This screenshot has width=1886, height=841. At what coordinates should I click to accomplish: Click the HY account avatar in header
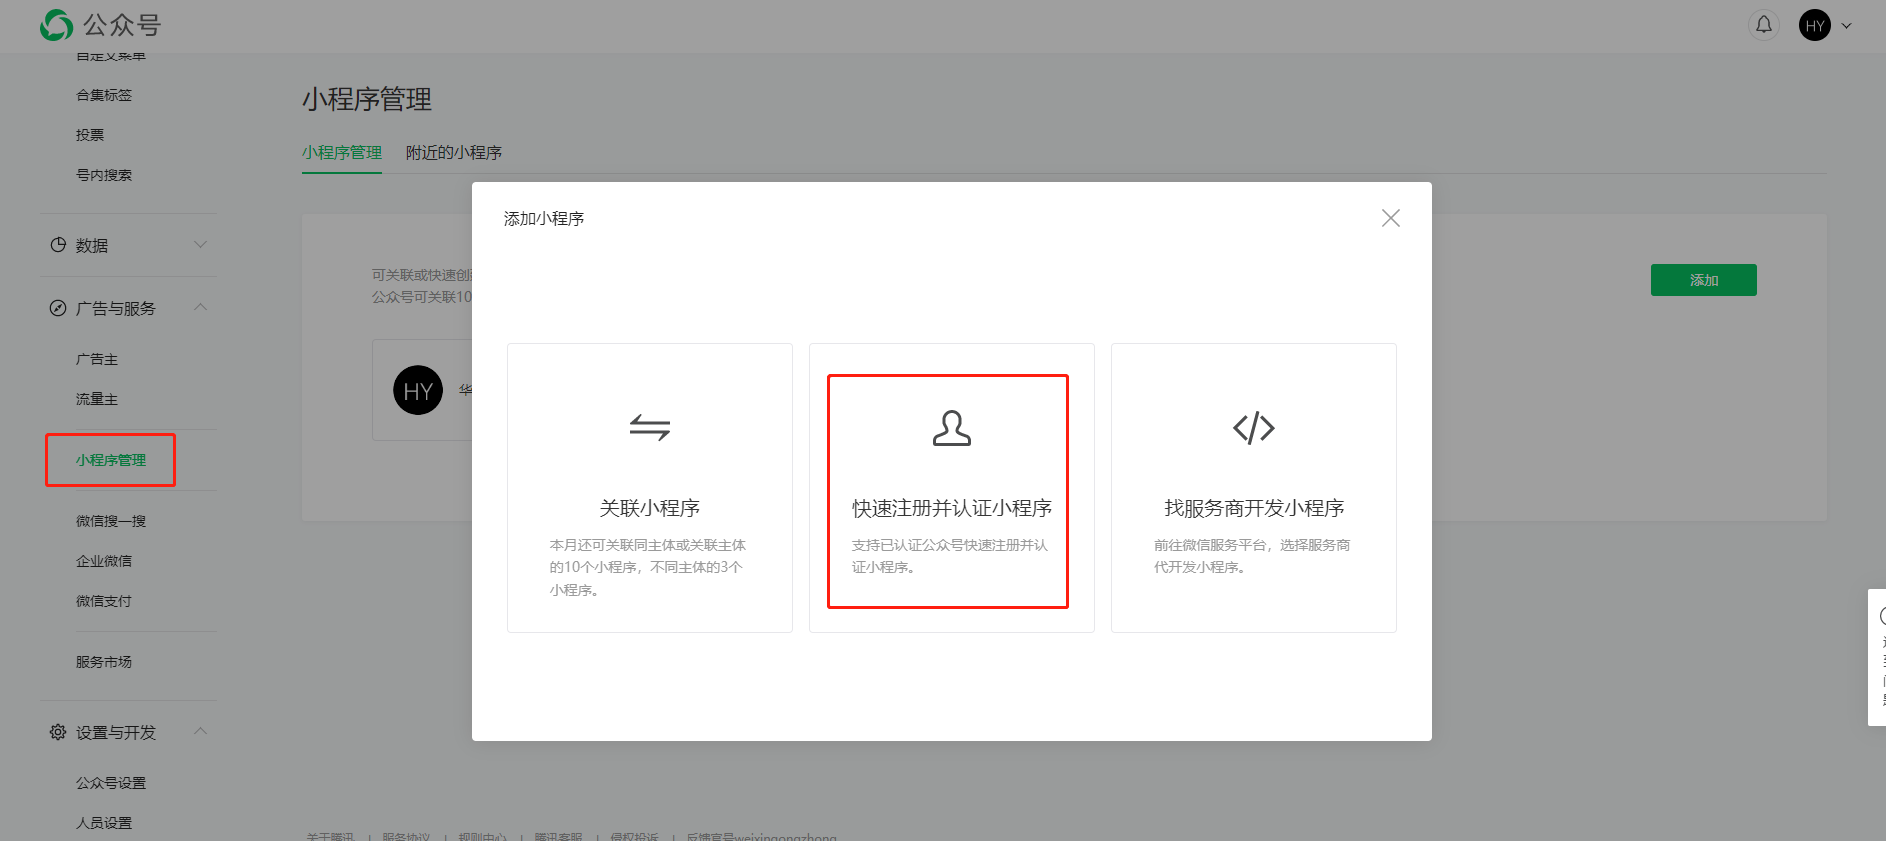(1815, 25)
